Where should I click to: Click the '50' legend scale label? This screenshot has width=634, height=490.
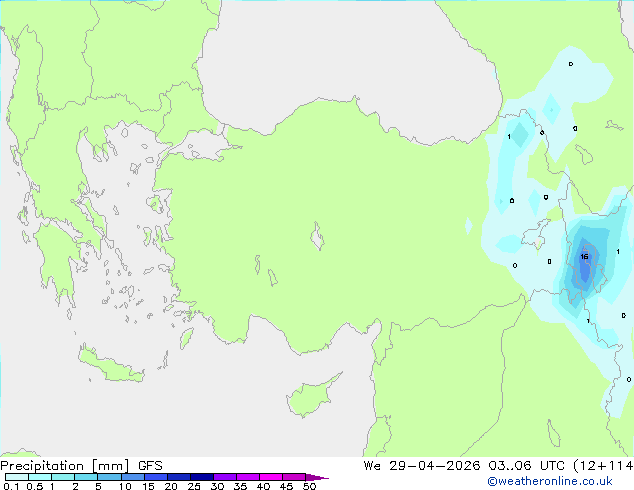(309, 486)
